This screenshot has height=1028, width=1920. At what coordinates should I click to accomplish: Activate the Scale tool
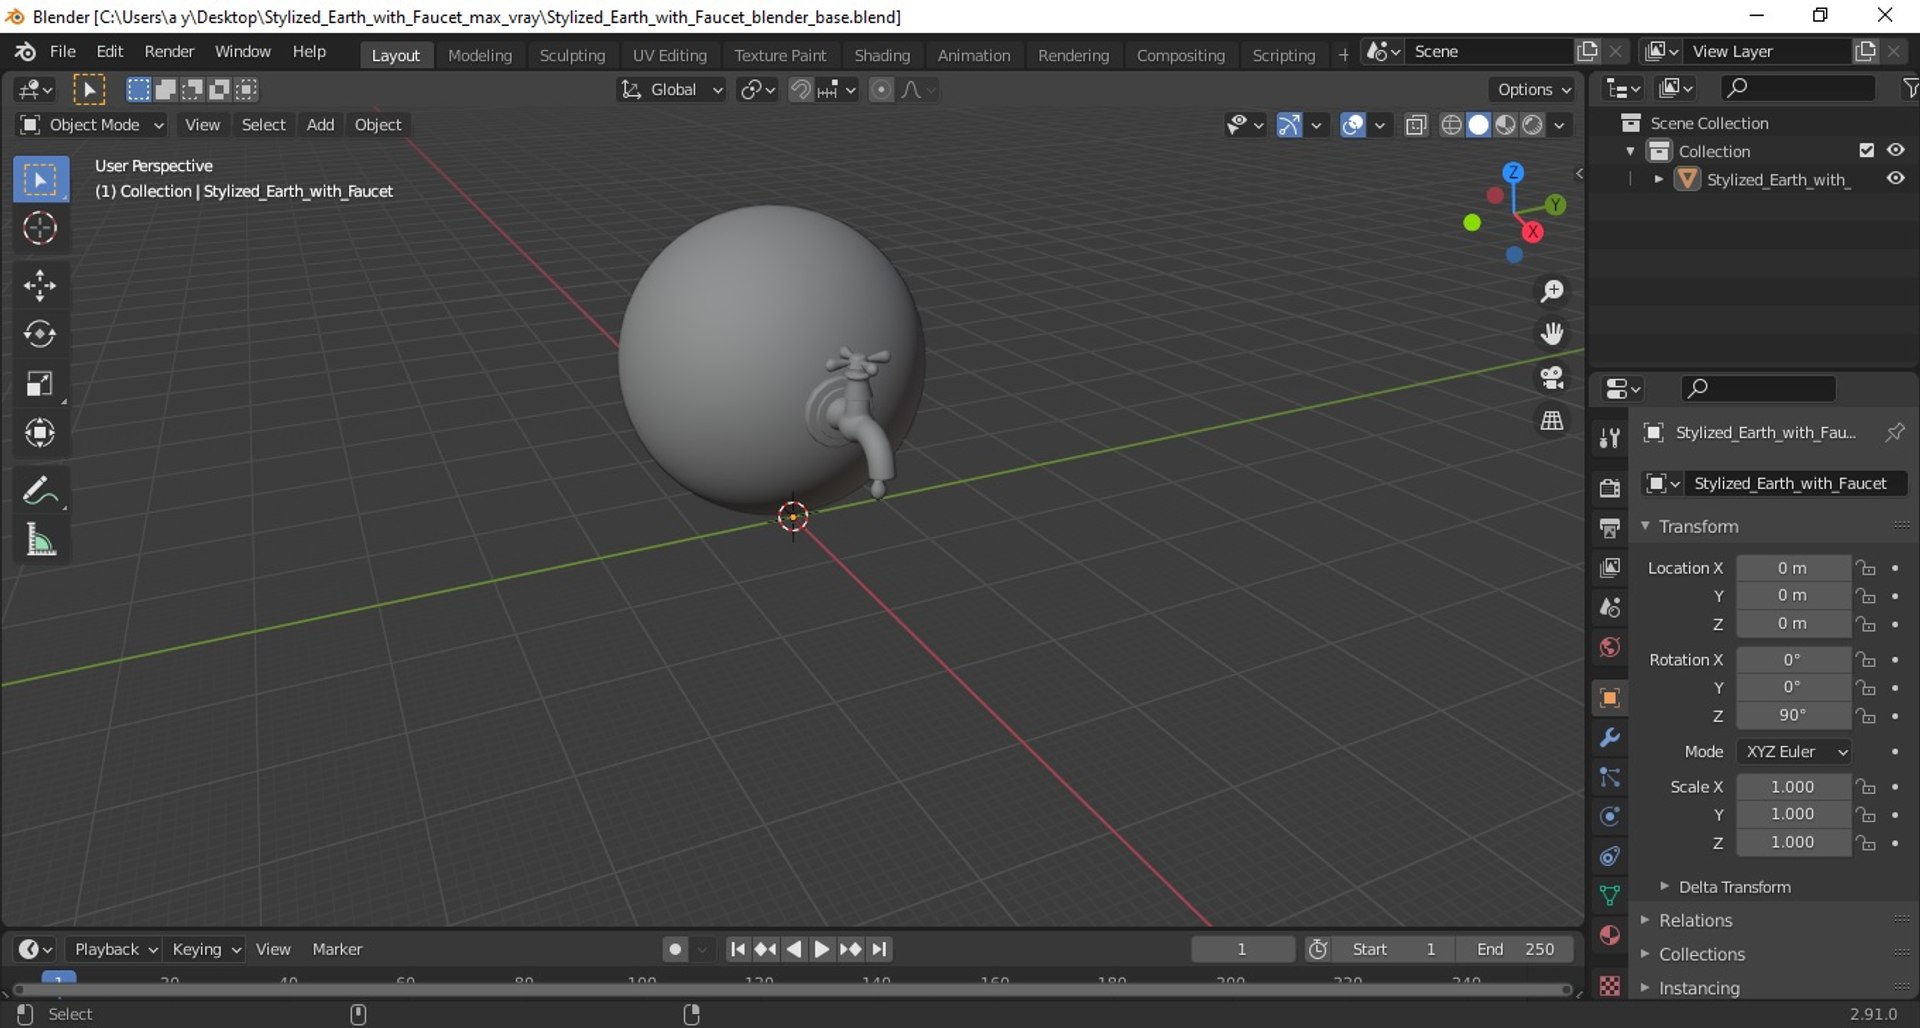coord(40,384)
